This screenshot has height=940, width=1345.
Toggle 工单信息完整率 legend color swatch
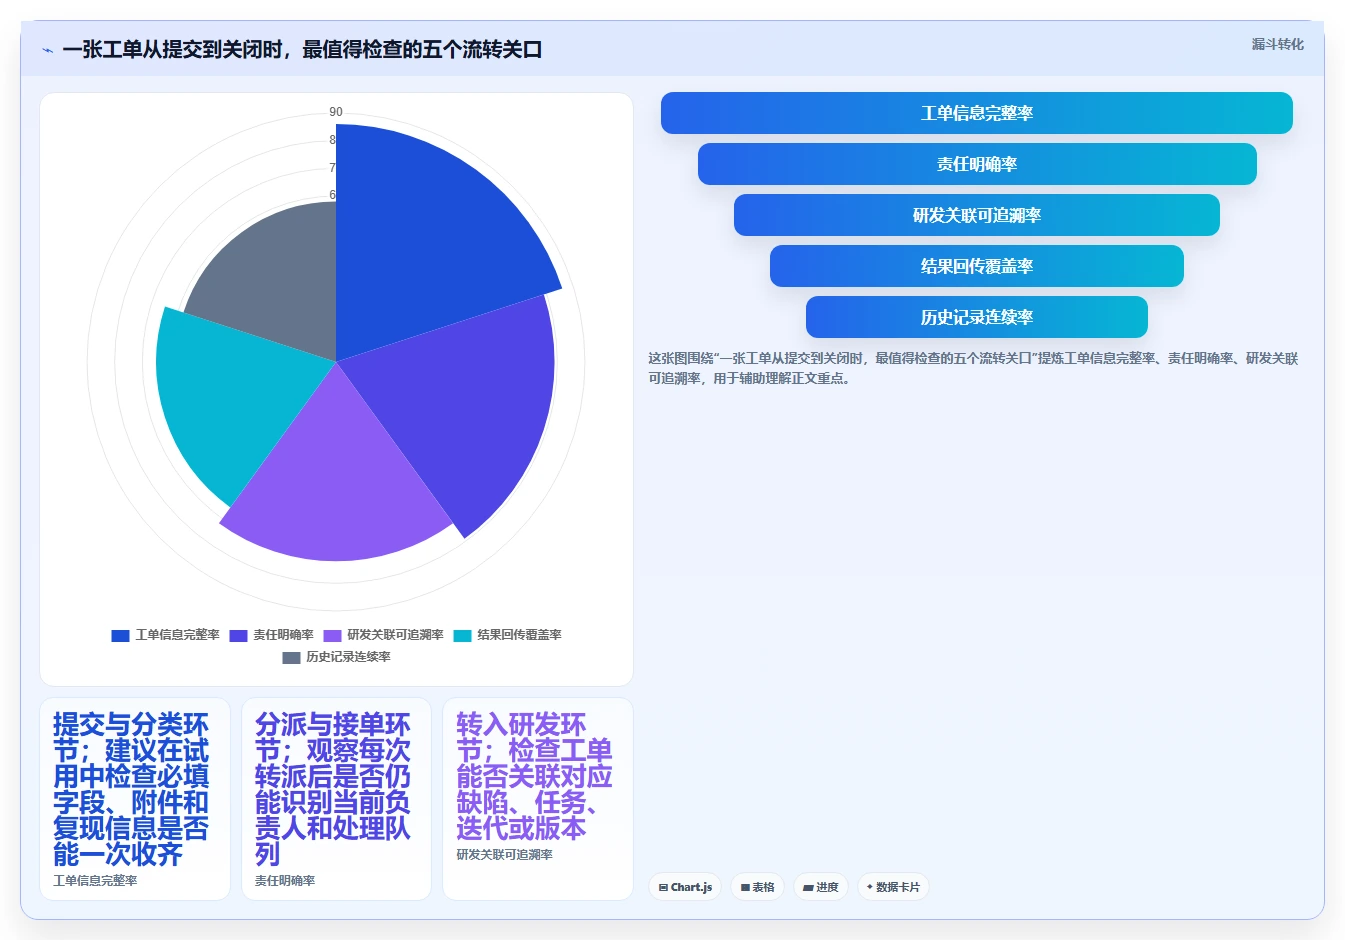[x=120, y=635]
